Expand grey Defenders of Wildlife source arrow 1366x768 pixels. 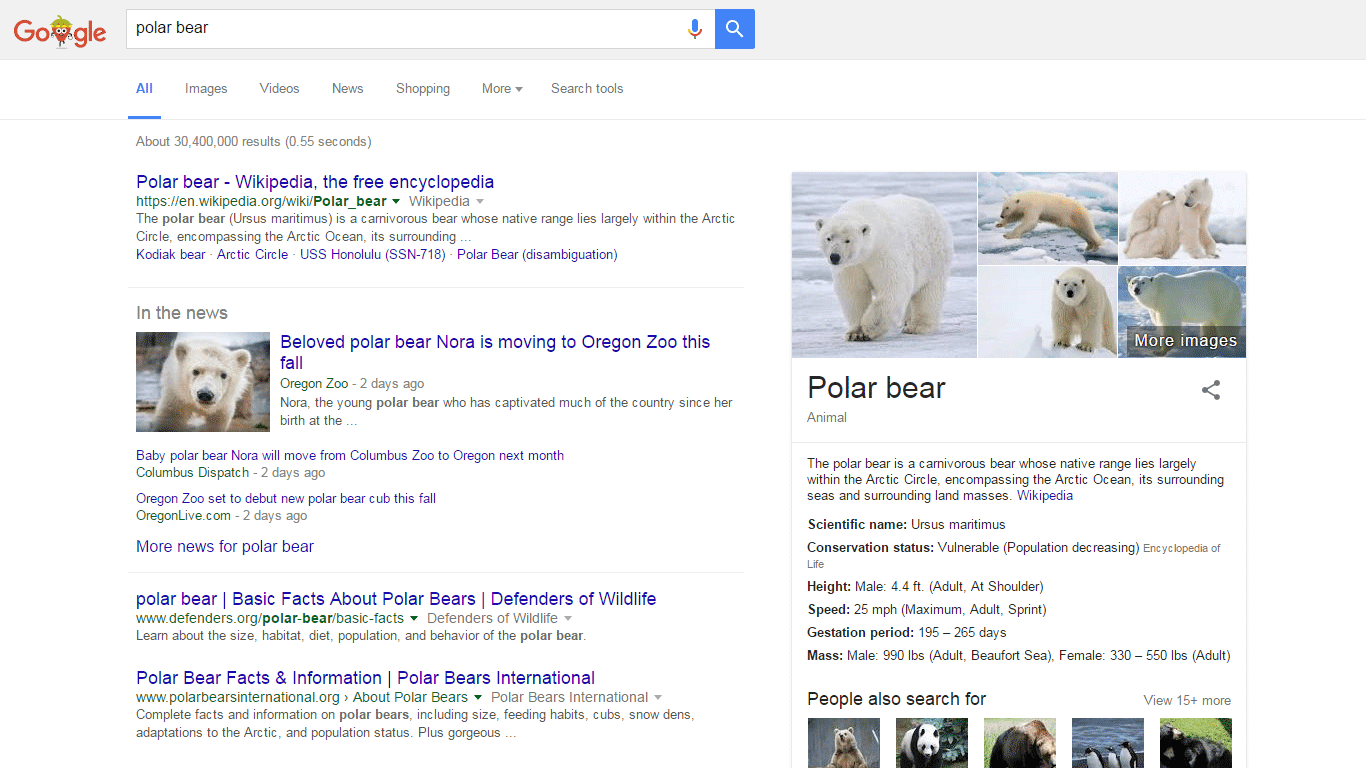568,619
